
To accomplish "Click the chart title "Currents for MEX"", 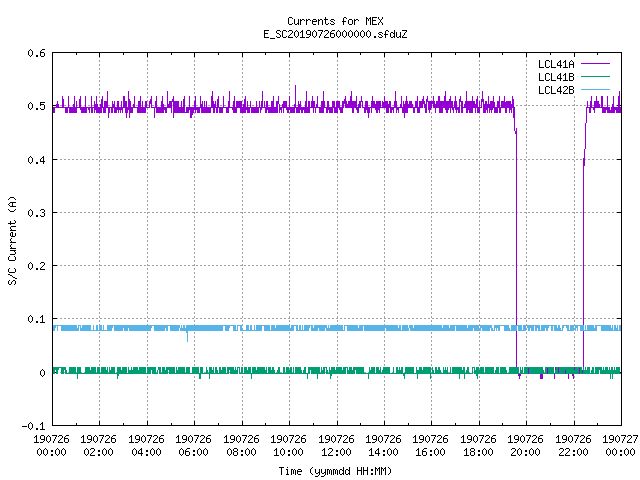I will coord(335,21).
